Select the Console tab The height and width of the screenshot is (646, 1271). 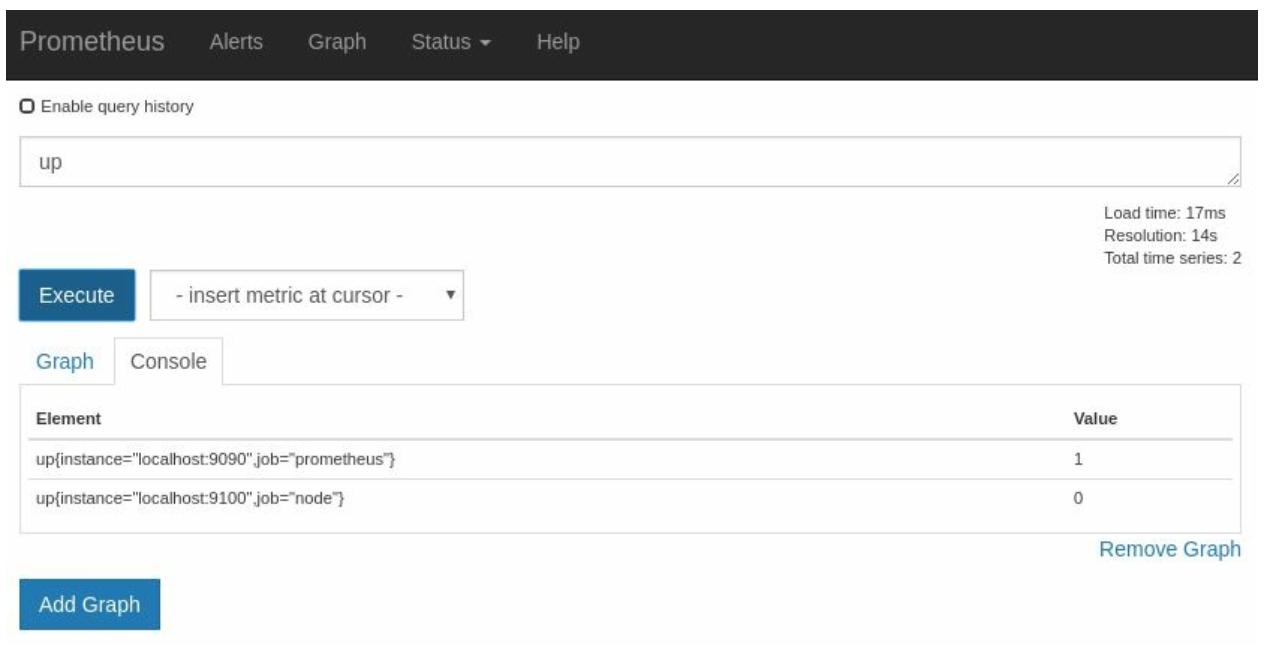[168, 361]
